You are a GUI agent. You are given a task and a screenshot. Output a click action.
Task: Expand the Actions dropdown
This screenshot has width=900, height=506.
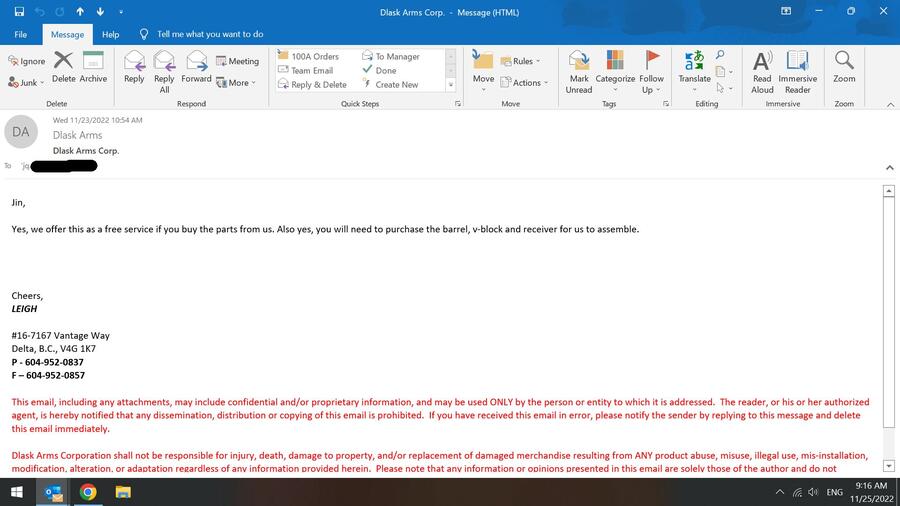[x=525, y=83]
